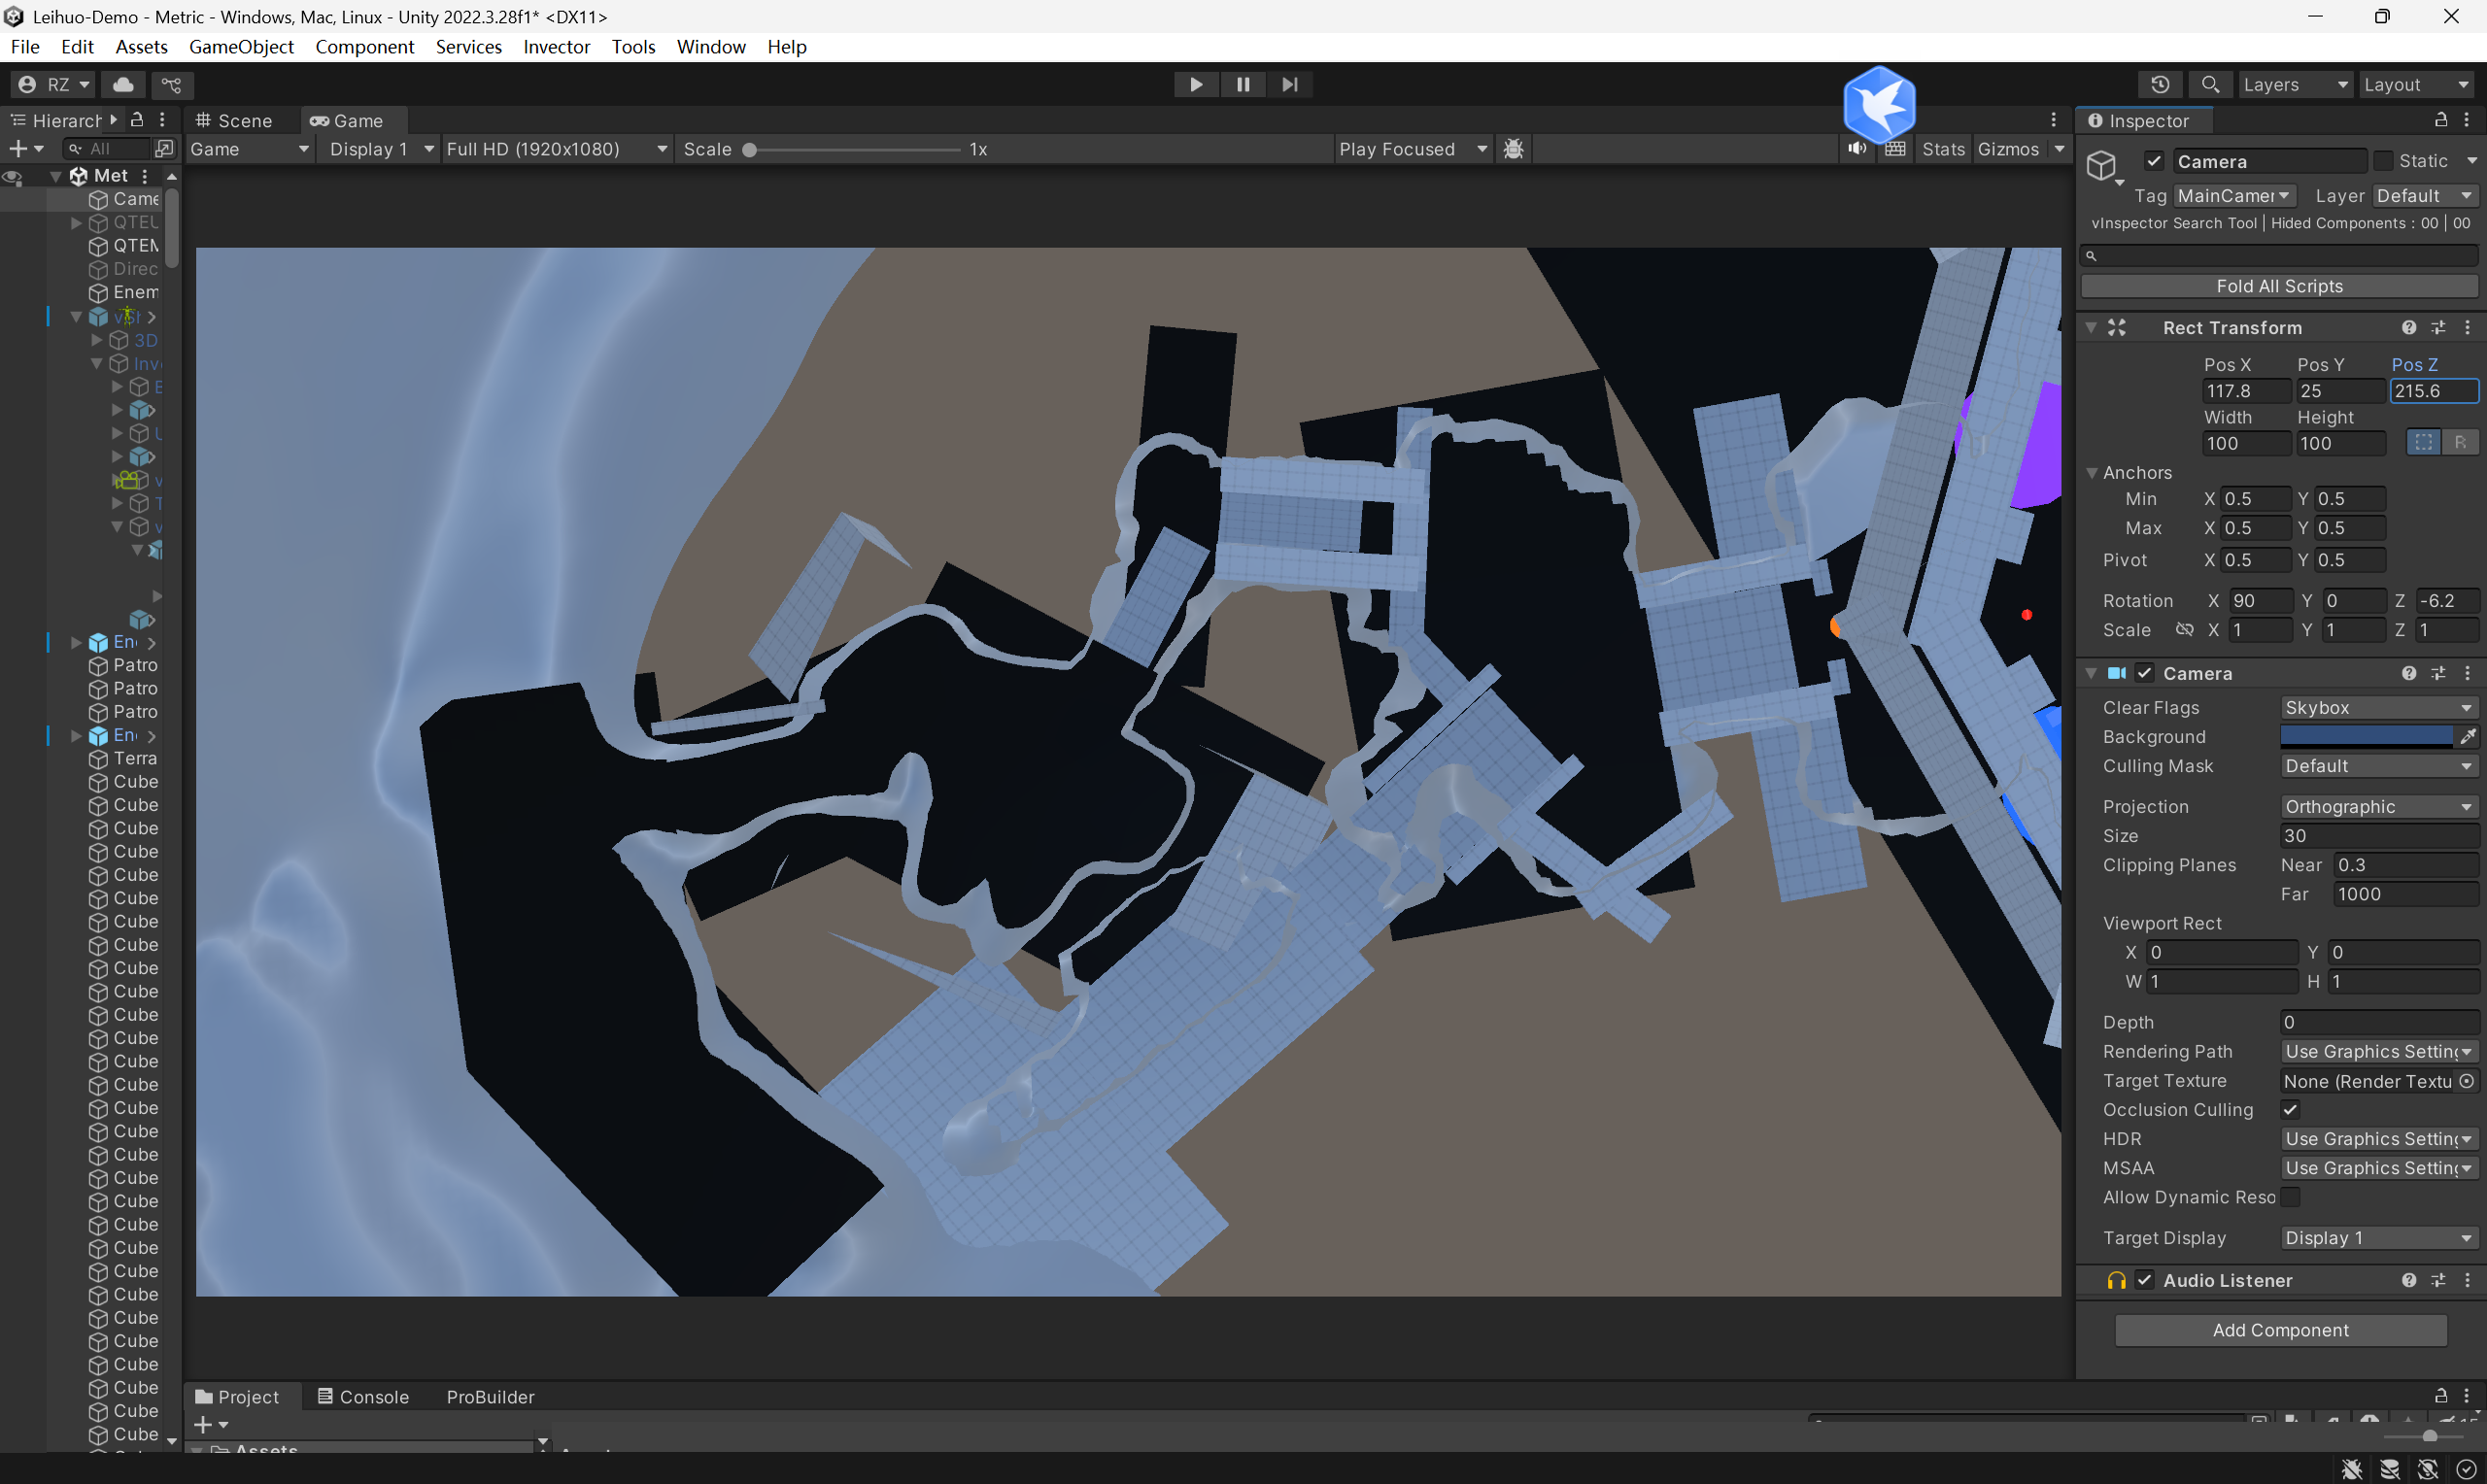This screenshot has height=1484, width=2487.
Task: Click the Add Component button
Action: coord(2280,1330)
